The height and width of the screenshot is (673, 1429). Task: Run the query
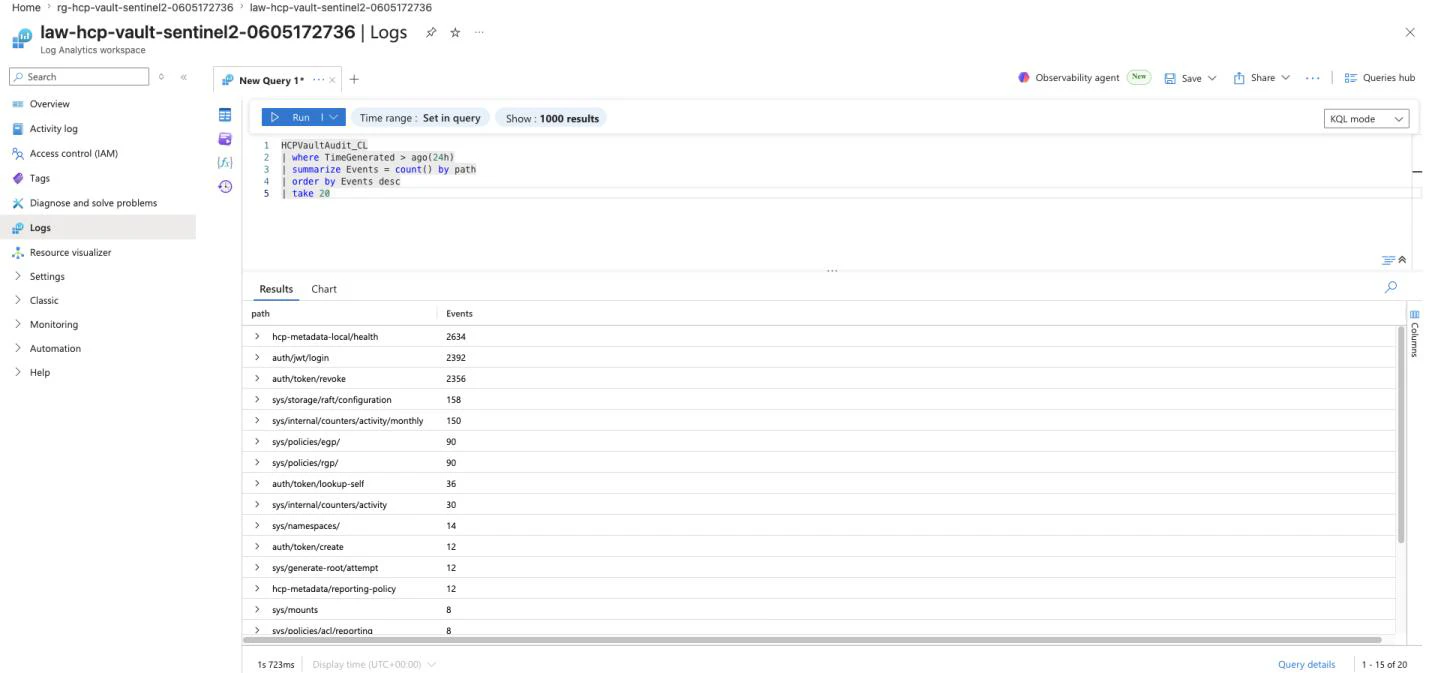(x=293, y=118)
